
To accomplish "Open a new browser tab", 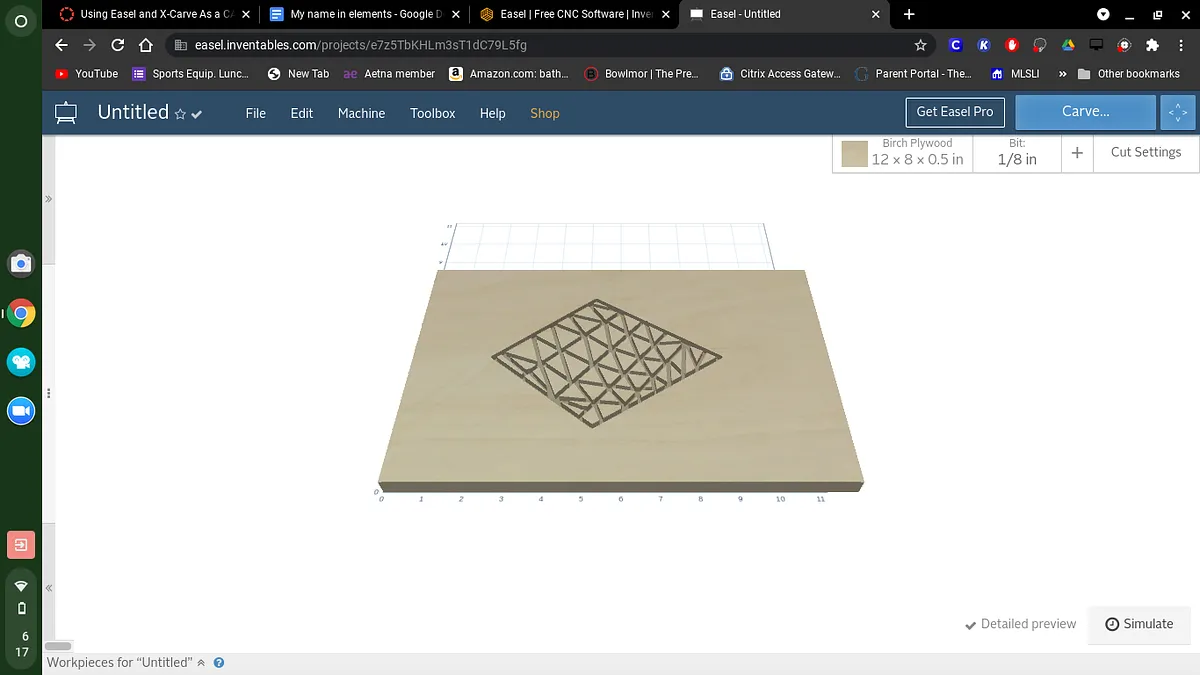I will click(x=909, y=14).
